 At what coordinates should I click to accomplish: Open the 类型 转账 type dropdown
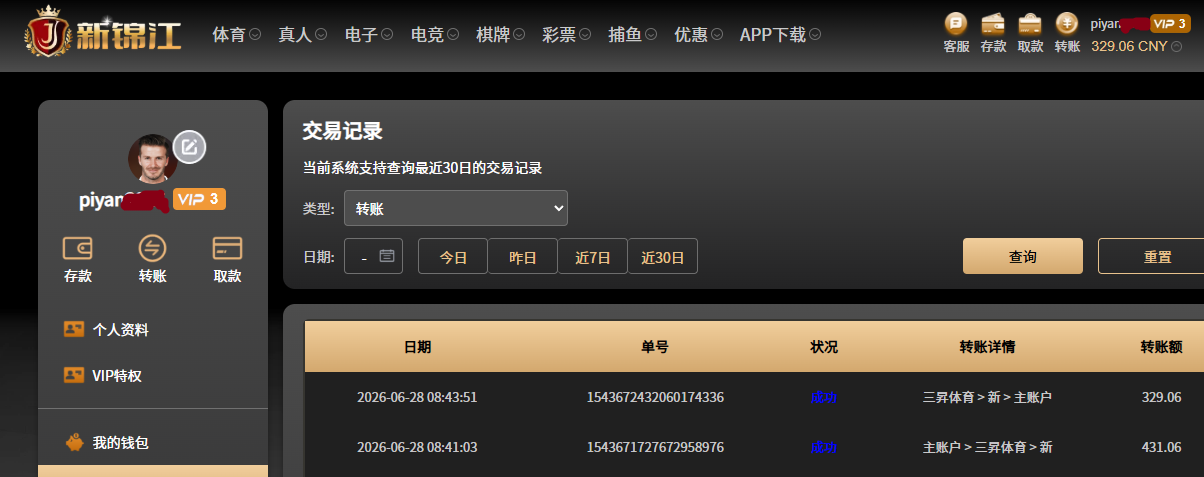(x=456, y=208)
